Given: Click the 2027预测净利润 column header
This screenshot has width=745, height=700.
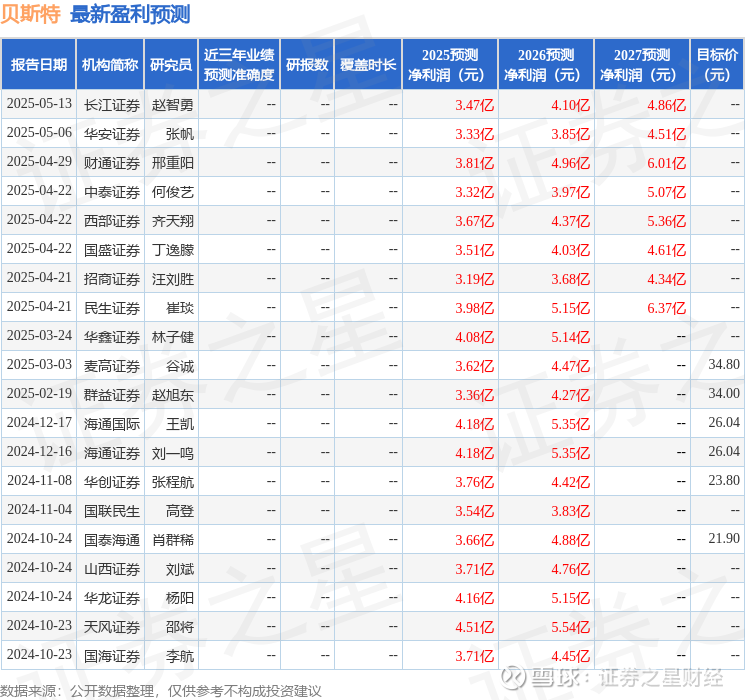Looking at the screenshot, I should pyautogui.click(x=642, y=65).
